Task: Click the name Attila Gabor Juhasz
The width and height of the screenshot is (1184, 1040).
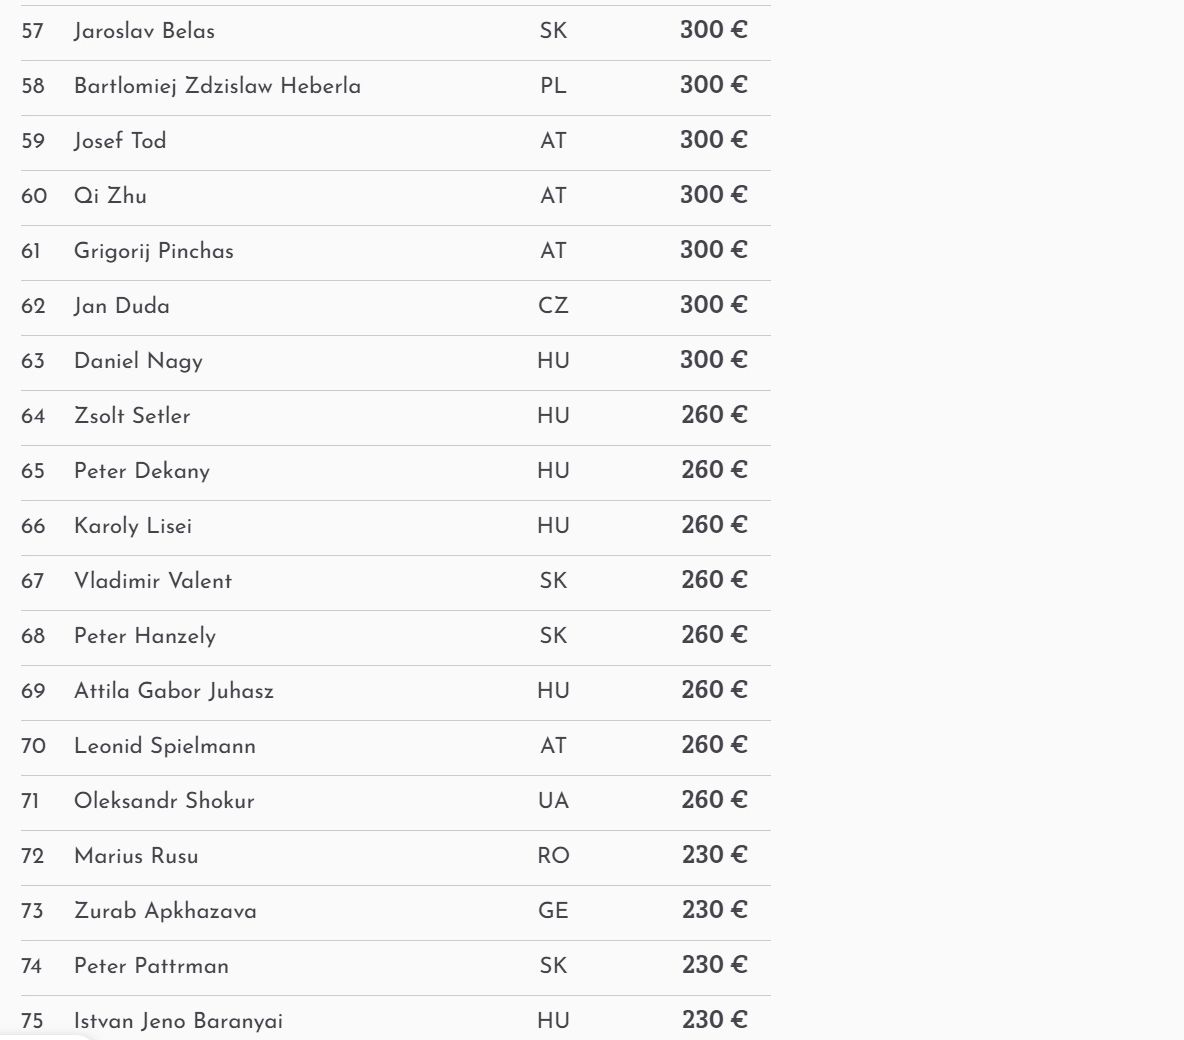Action: point(174,691)
